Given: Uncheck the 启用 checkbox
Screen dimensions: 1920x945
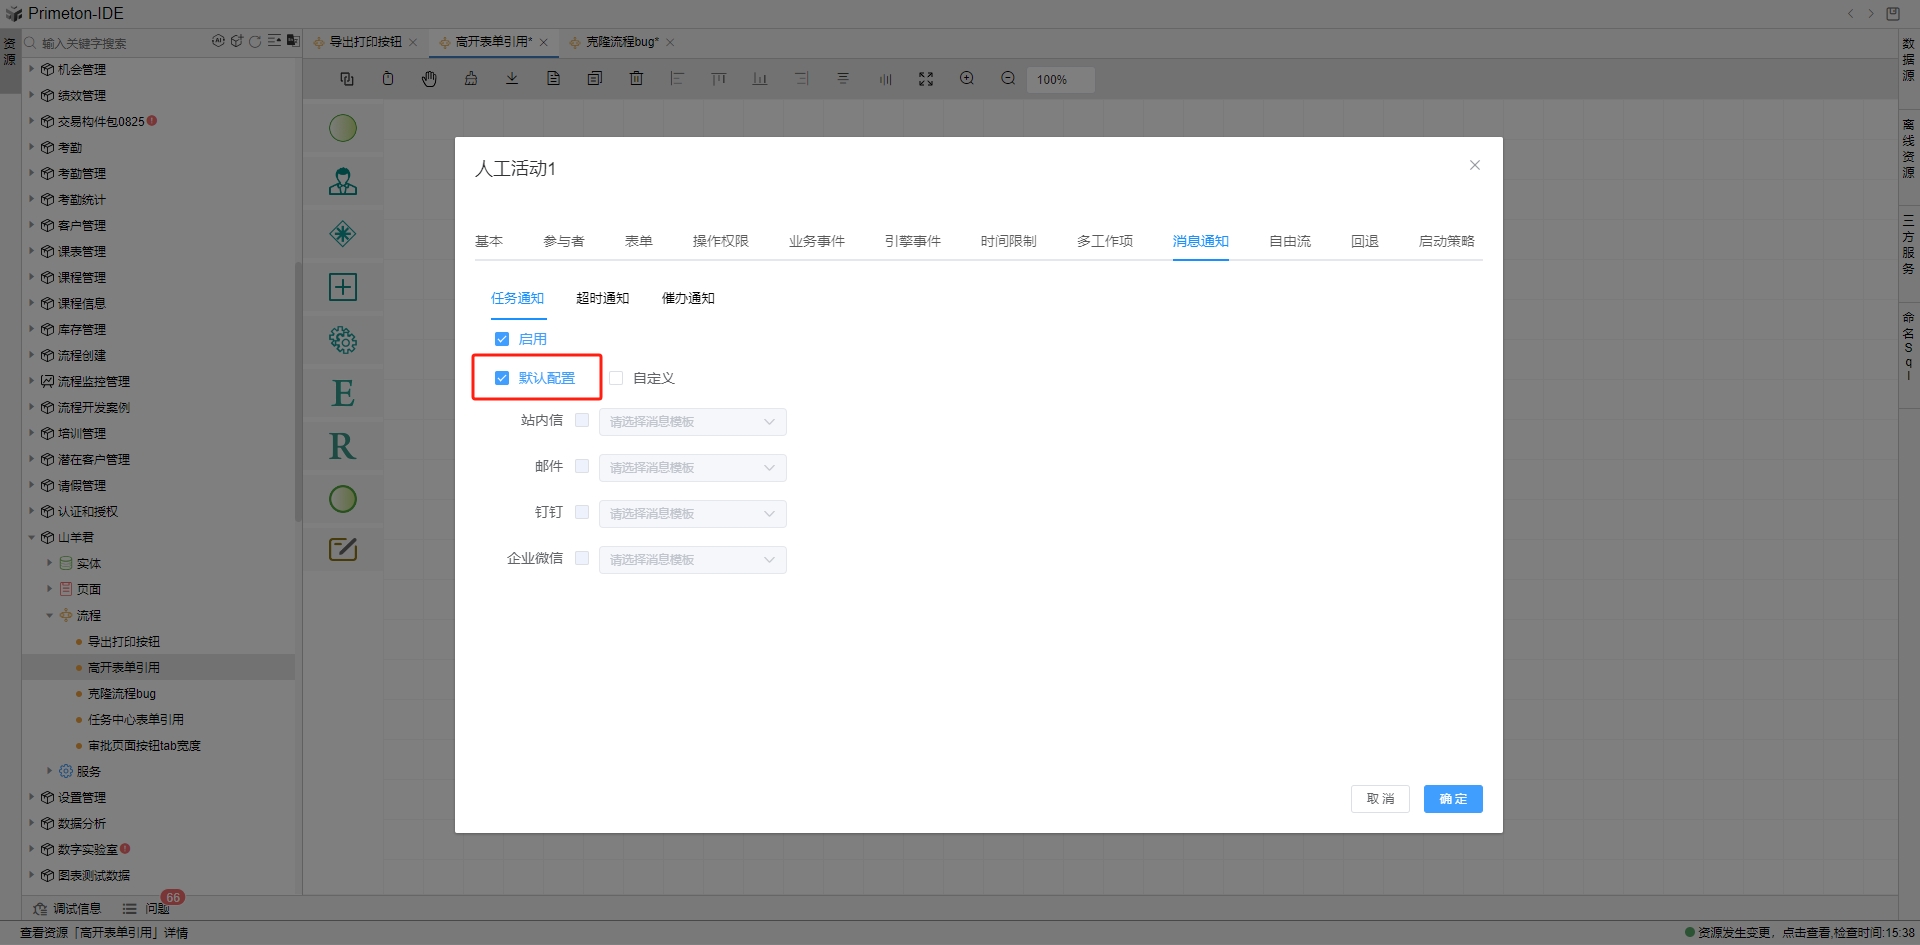Looking at the screenshot, I should click(502, 339).
